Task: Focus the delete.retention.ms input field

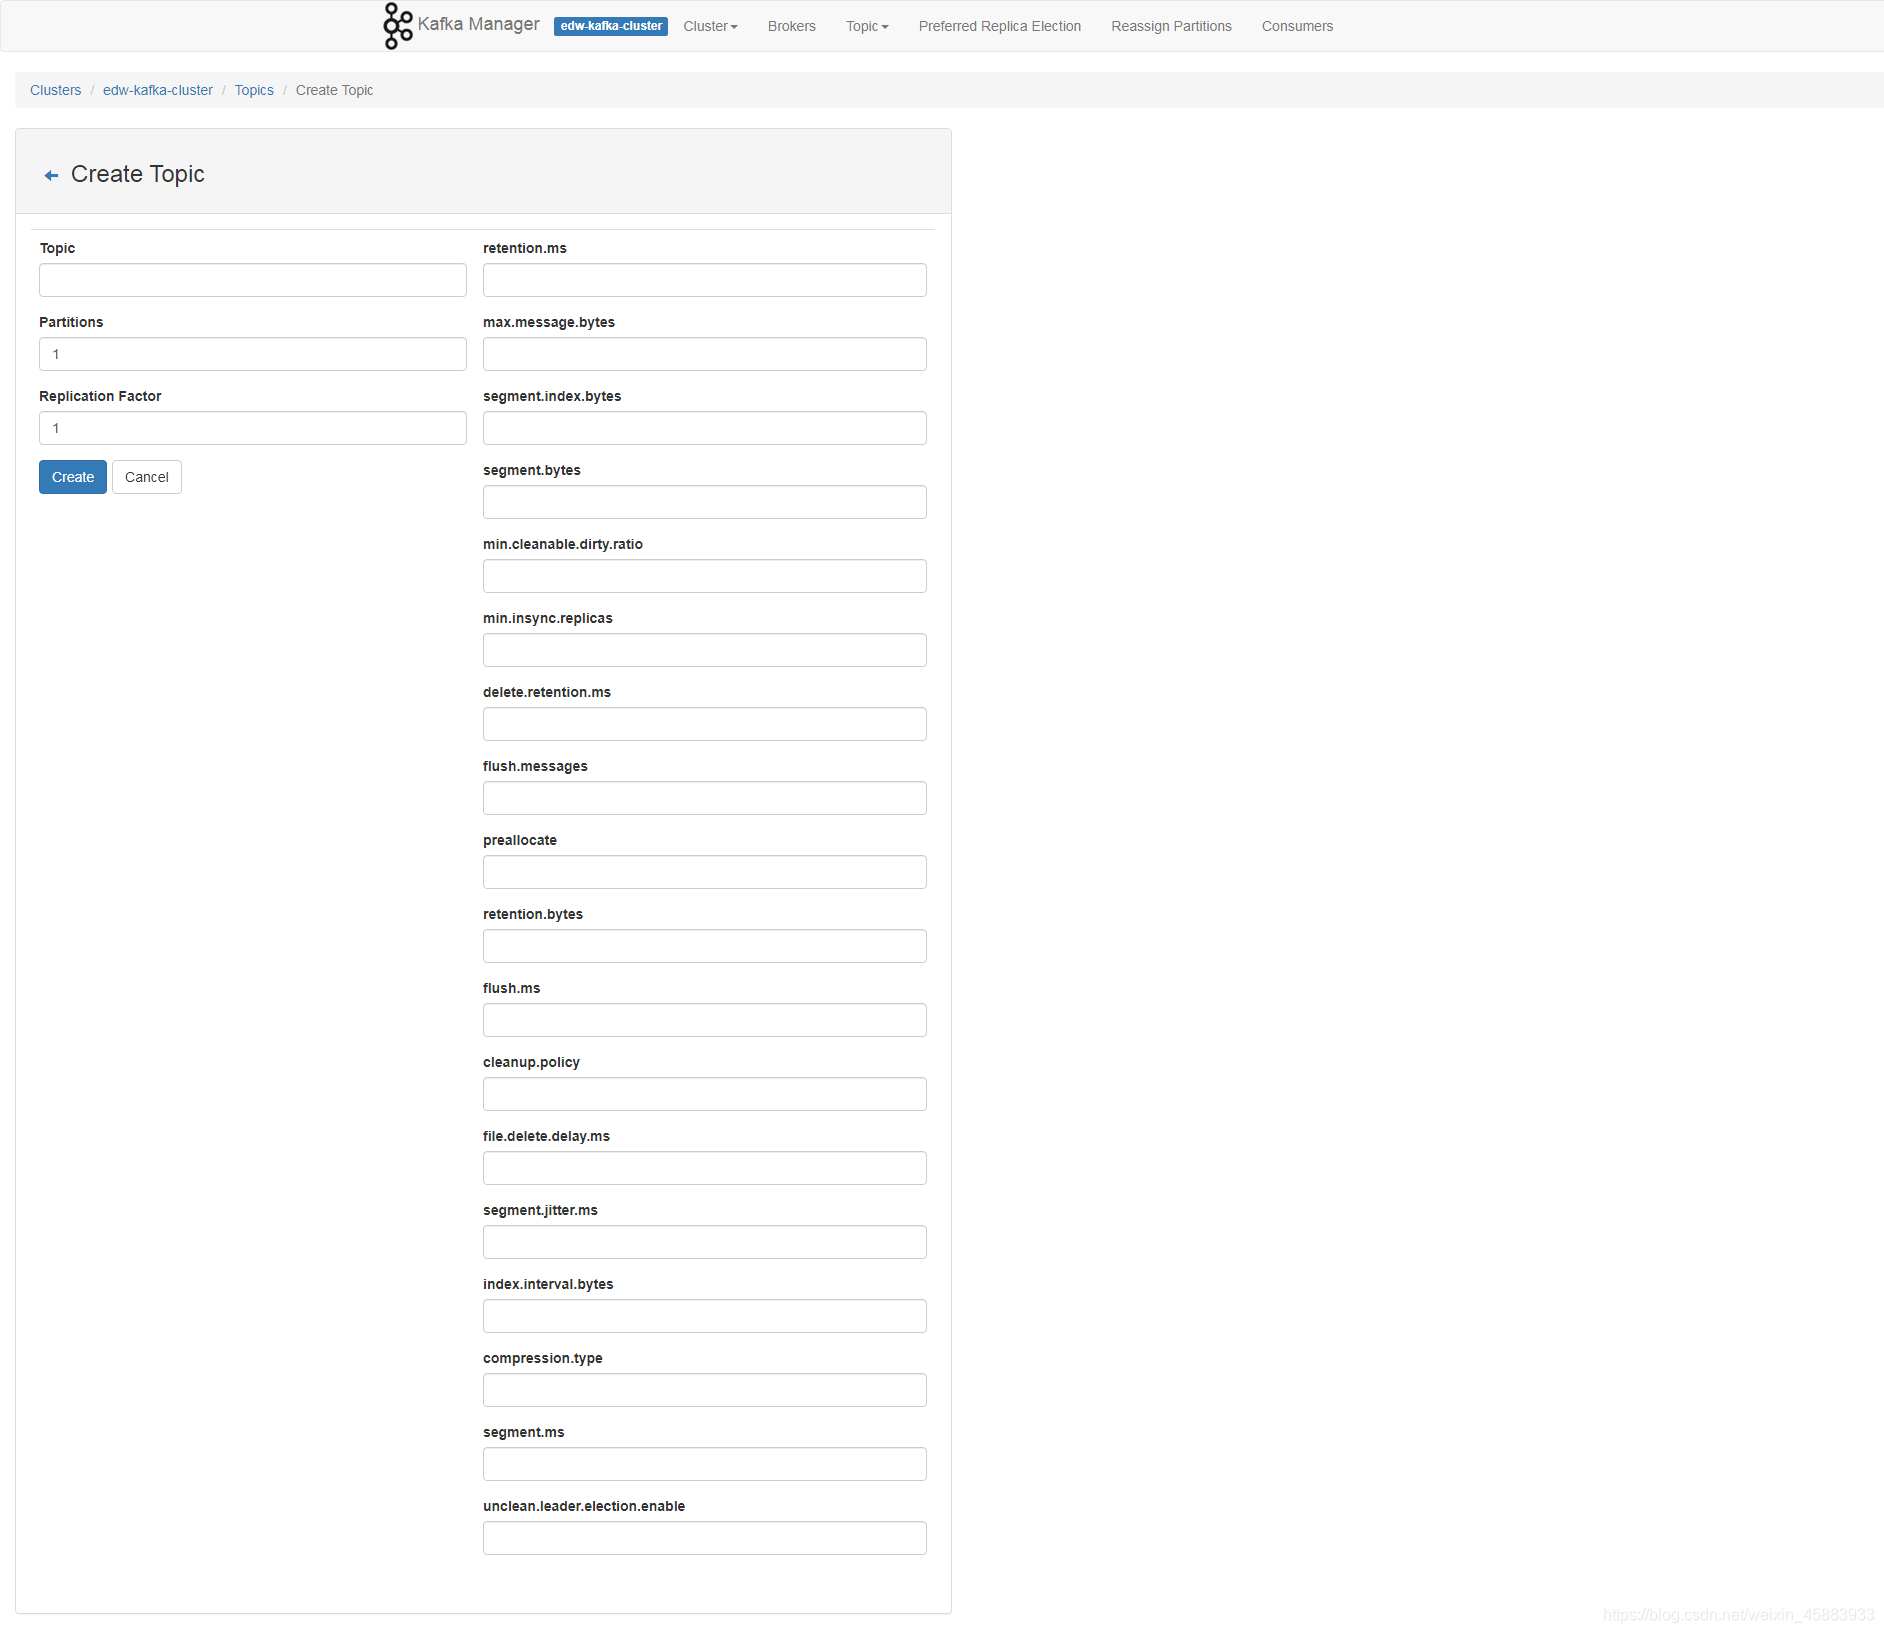Action: [x=705, y=724]
